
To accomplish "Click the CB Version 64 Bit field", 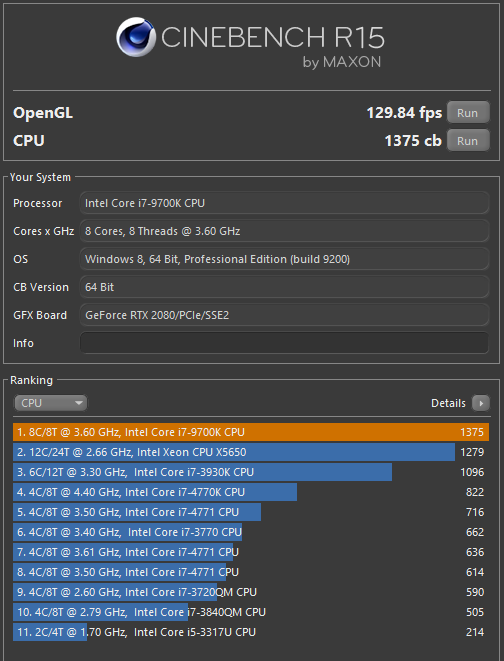I will [284, 287].
